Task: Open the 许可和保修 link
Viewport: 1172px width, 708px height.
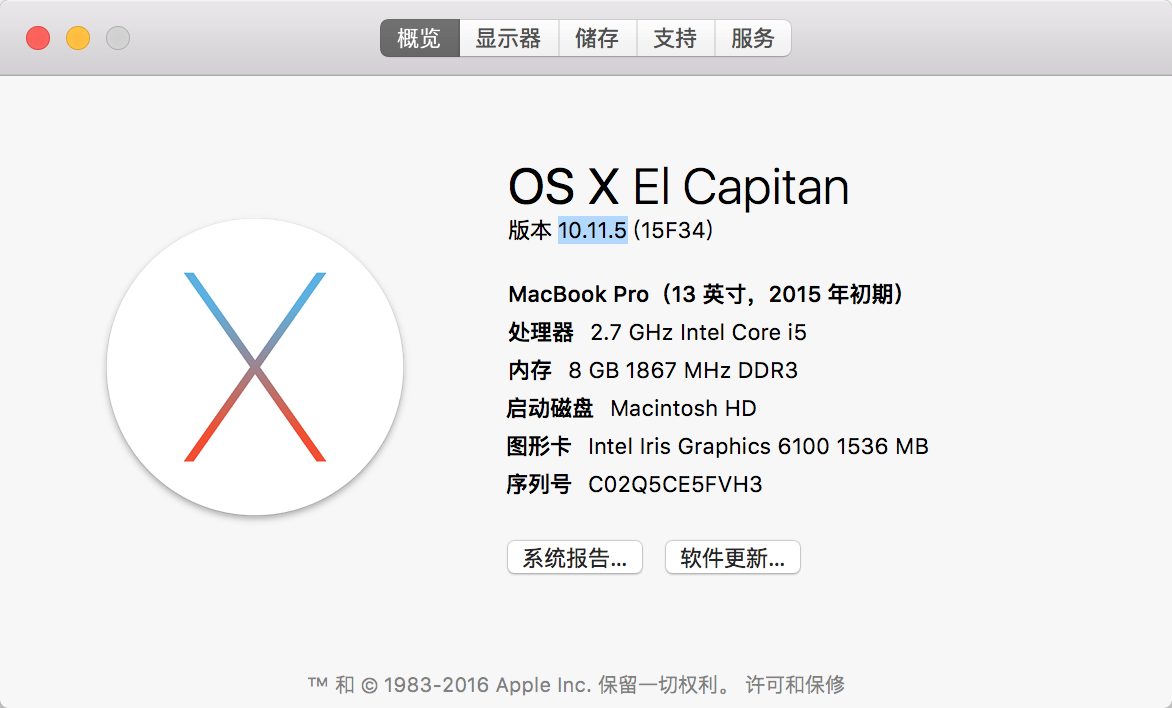Action: tap(795, 685)
